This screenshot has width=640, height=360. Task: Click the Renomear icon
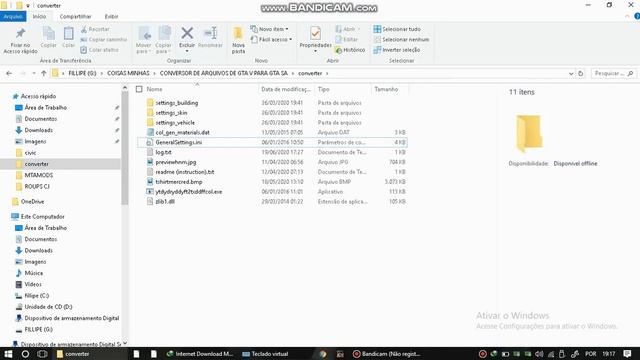(210, 33)
